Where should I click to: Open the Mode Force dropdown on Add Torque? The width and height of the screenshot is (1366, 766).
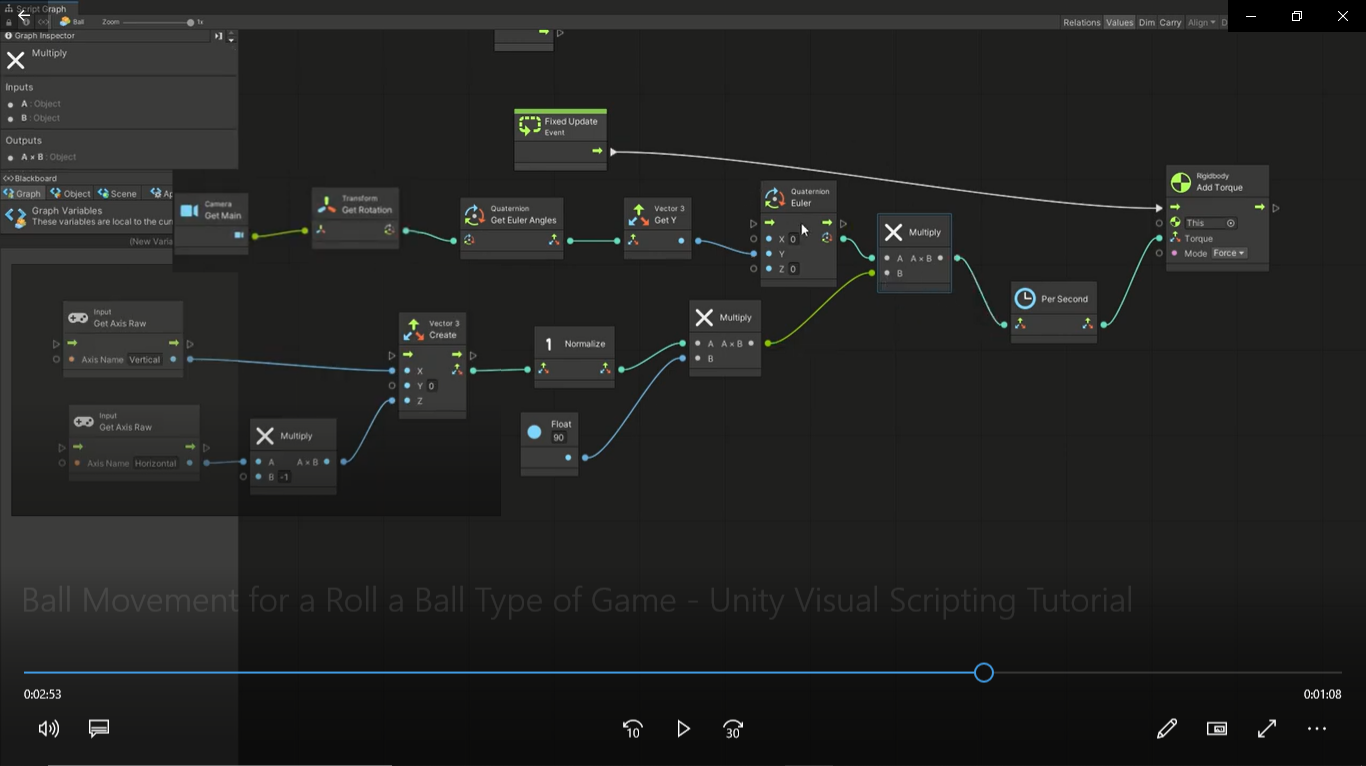click(x=1229, y=253)
